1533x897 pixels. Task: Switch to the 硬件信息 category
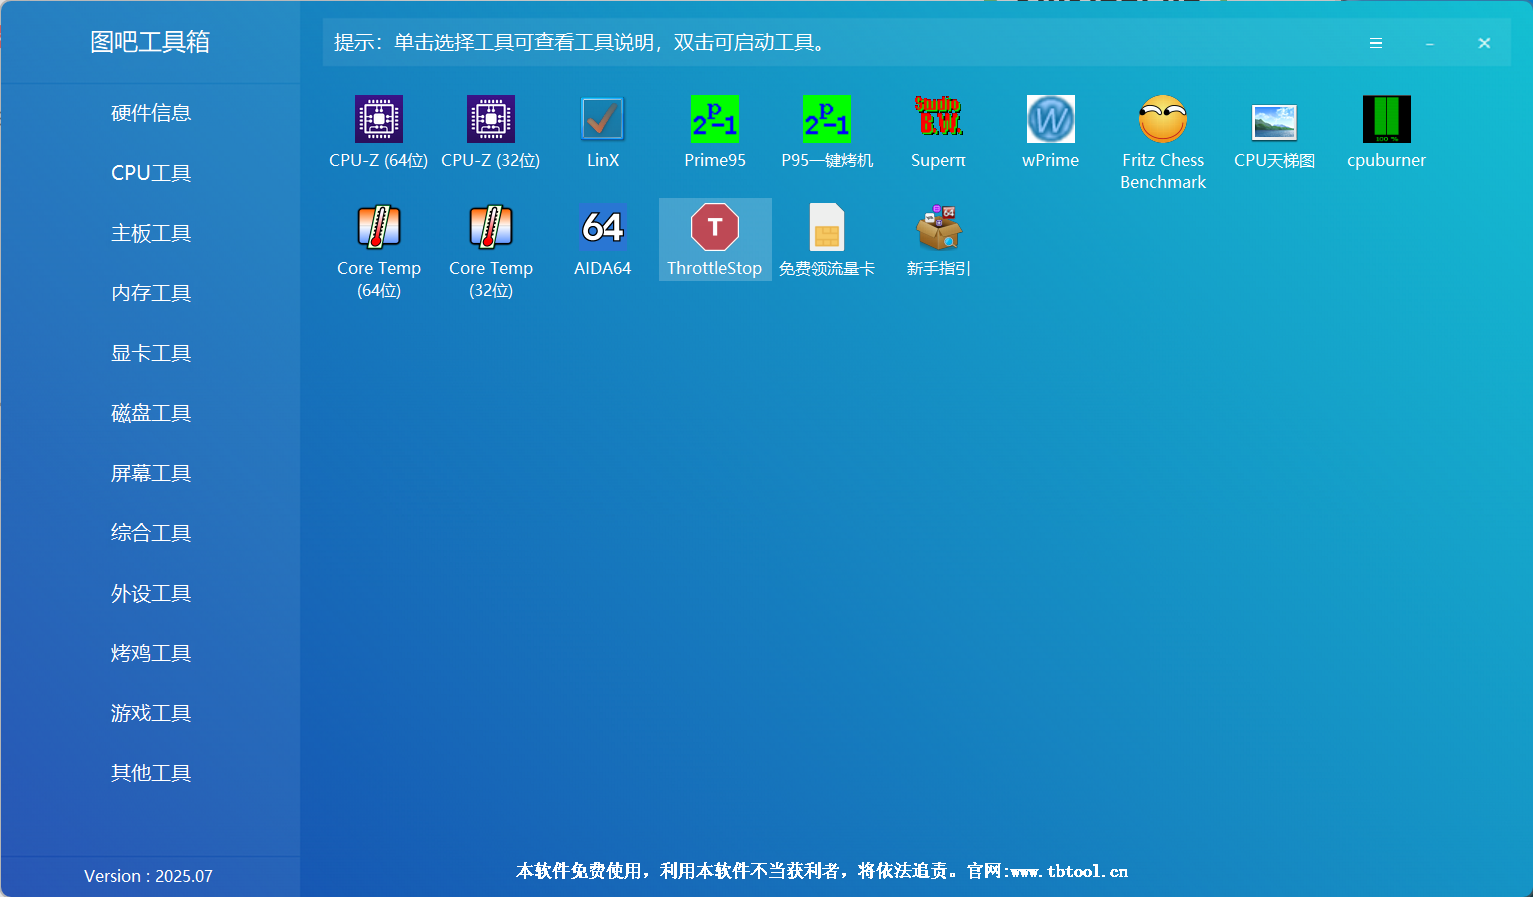click(x=151, y=113)
